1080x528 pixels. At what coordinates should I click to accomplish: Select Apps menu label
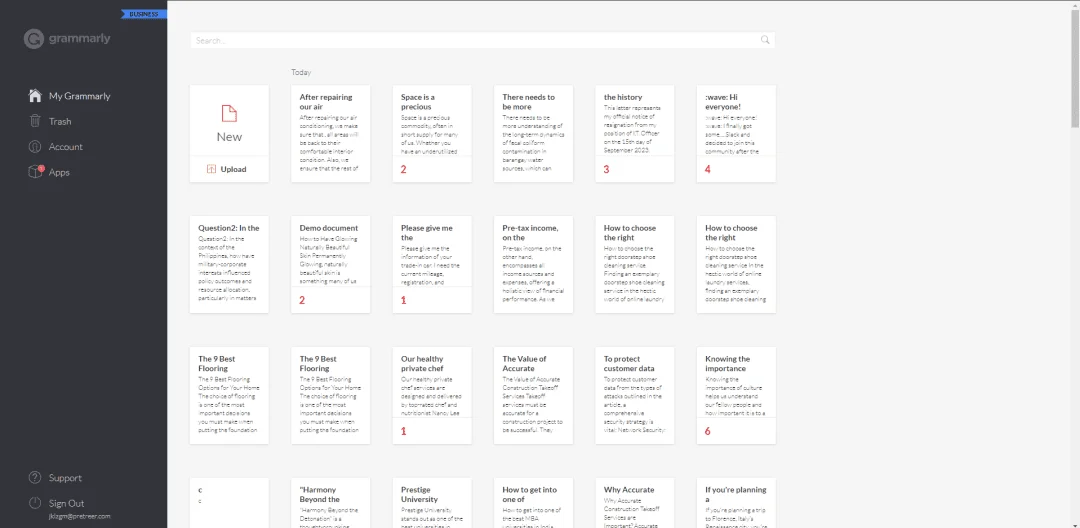coord(59,172)
